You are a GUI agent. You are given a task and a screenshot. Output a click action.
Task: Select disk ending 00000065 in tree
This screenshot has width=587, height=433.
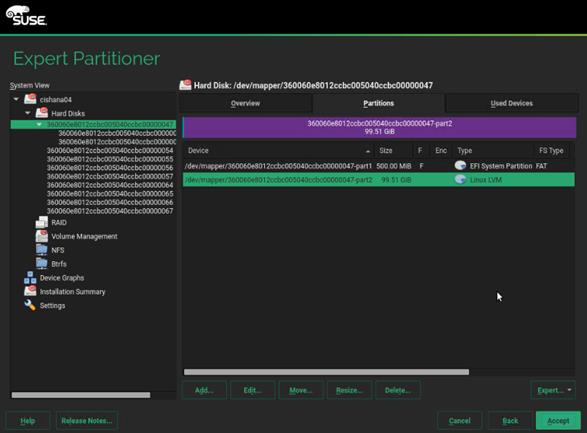(x=110, y=193)
